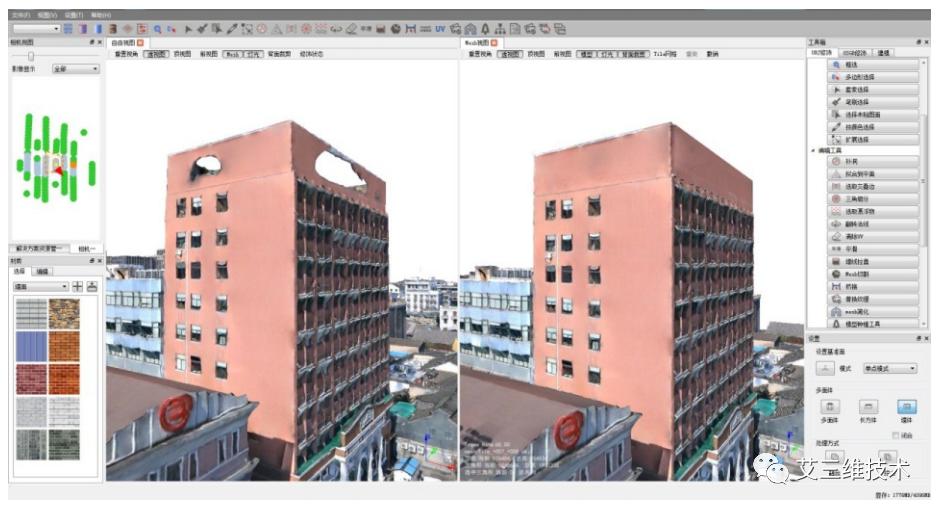Image resolution: width=941 pixels, height=511 pixels.
Task: Switch to the edit tab in texture panel
Action: click(42, 272)
